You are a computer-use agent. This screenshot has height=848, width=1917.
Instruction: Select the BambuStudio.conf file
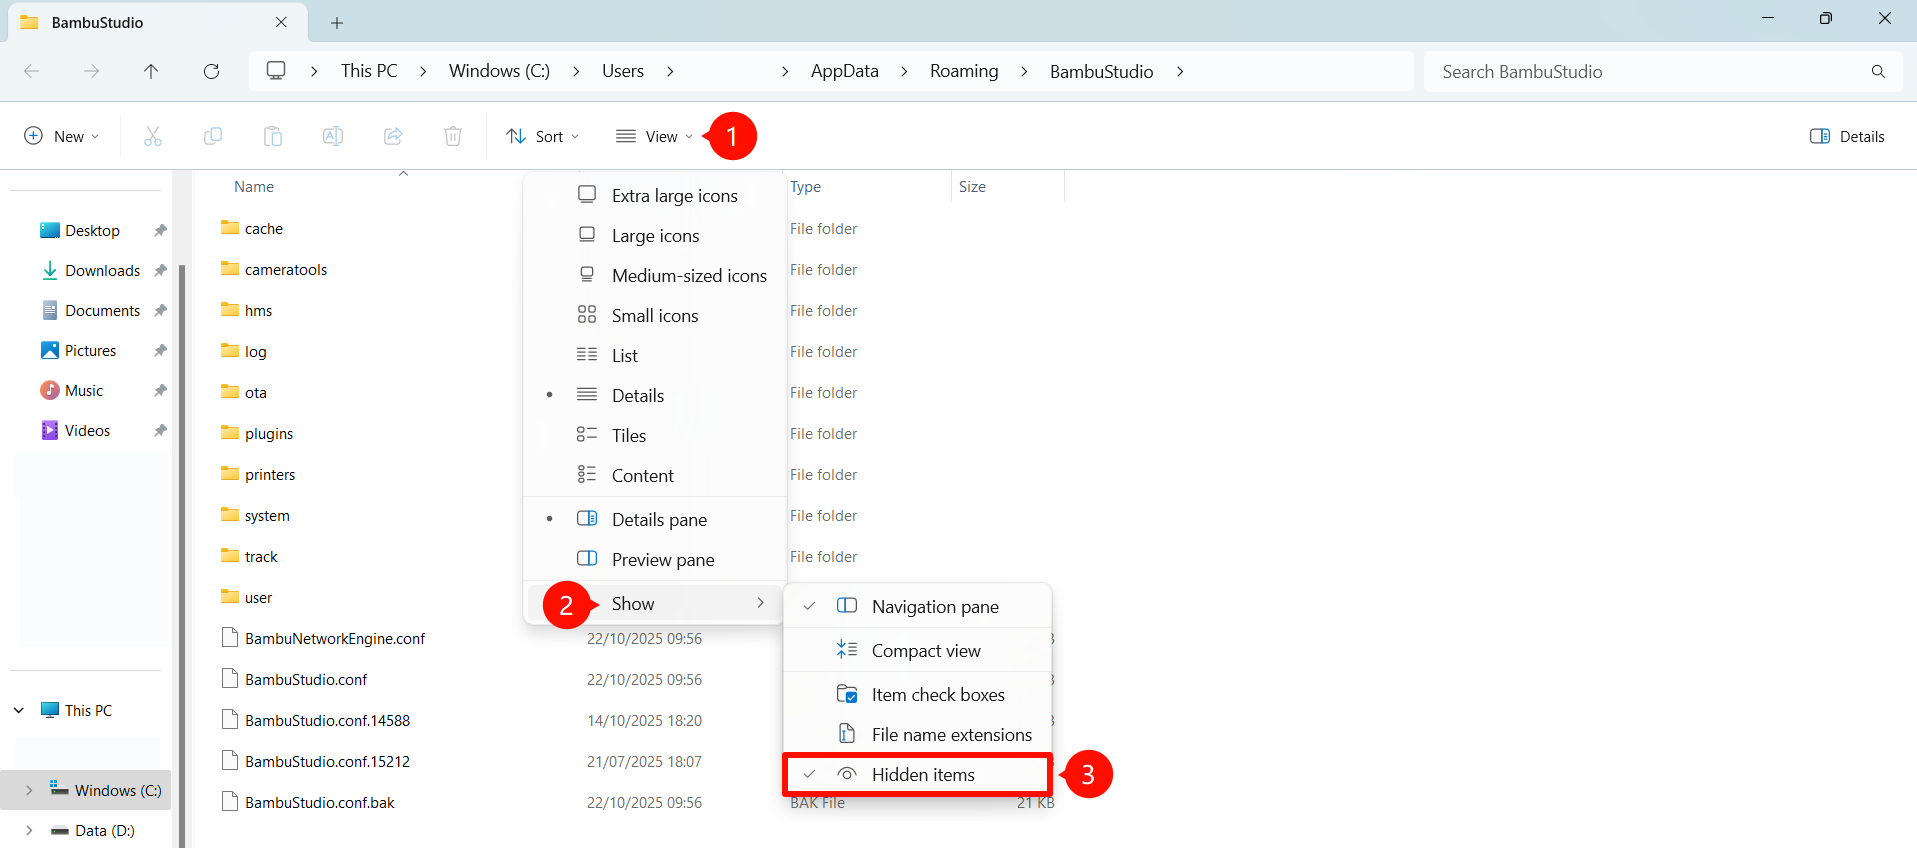tap(306, 679)
